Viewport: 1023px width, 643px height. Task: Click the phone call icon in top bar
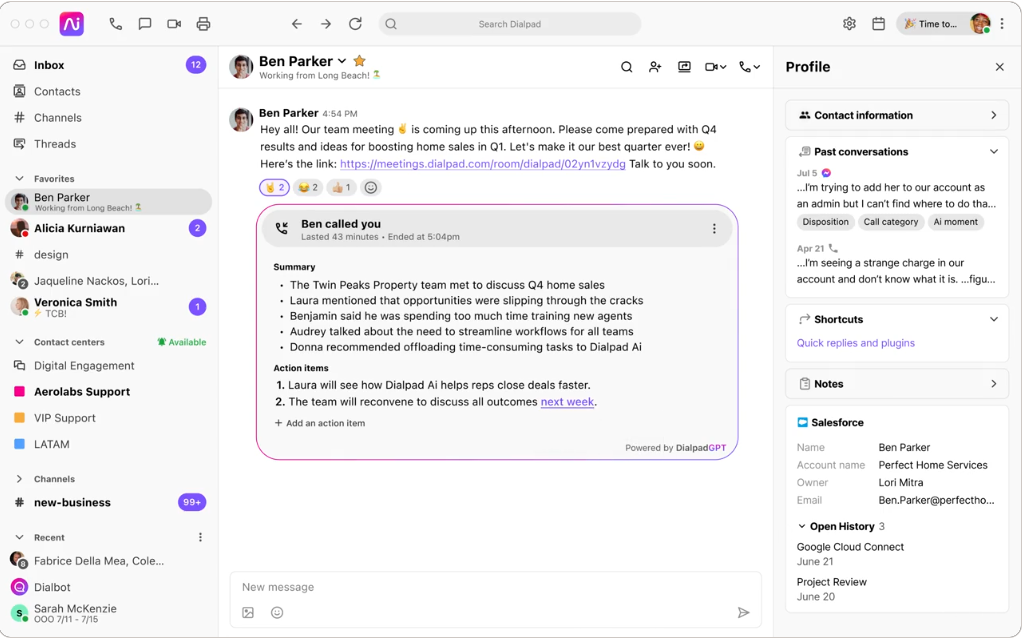[116, 24]
